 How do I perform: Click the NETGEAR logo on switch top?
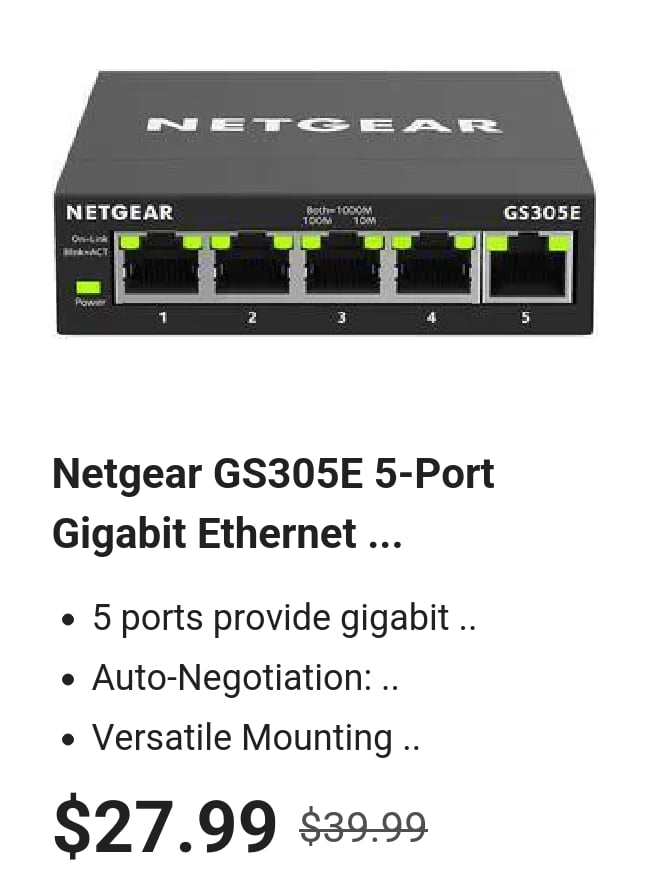tap(324, 125)
